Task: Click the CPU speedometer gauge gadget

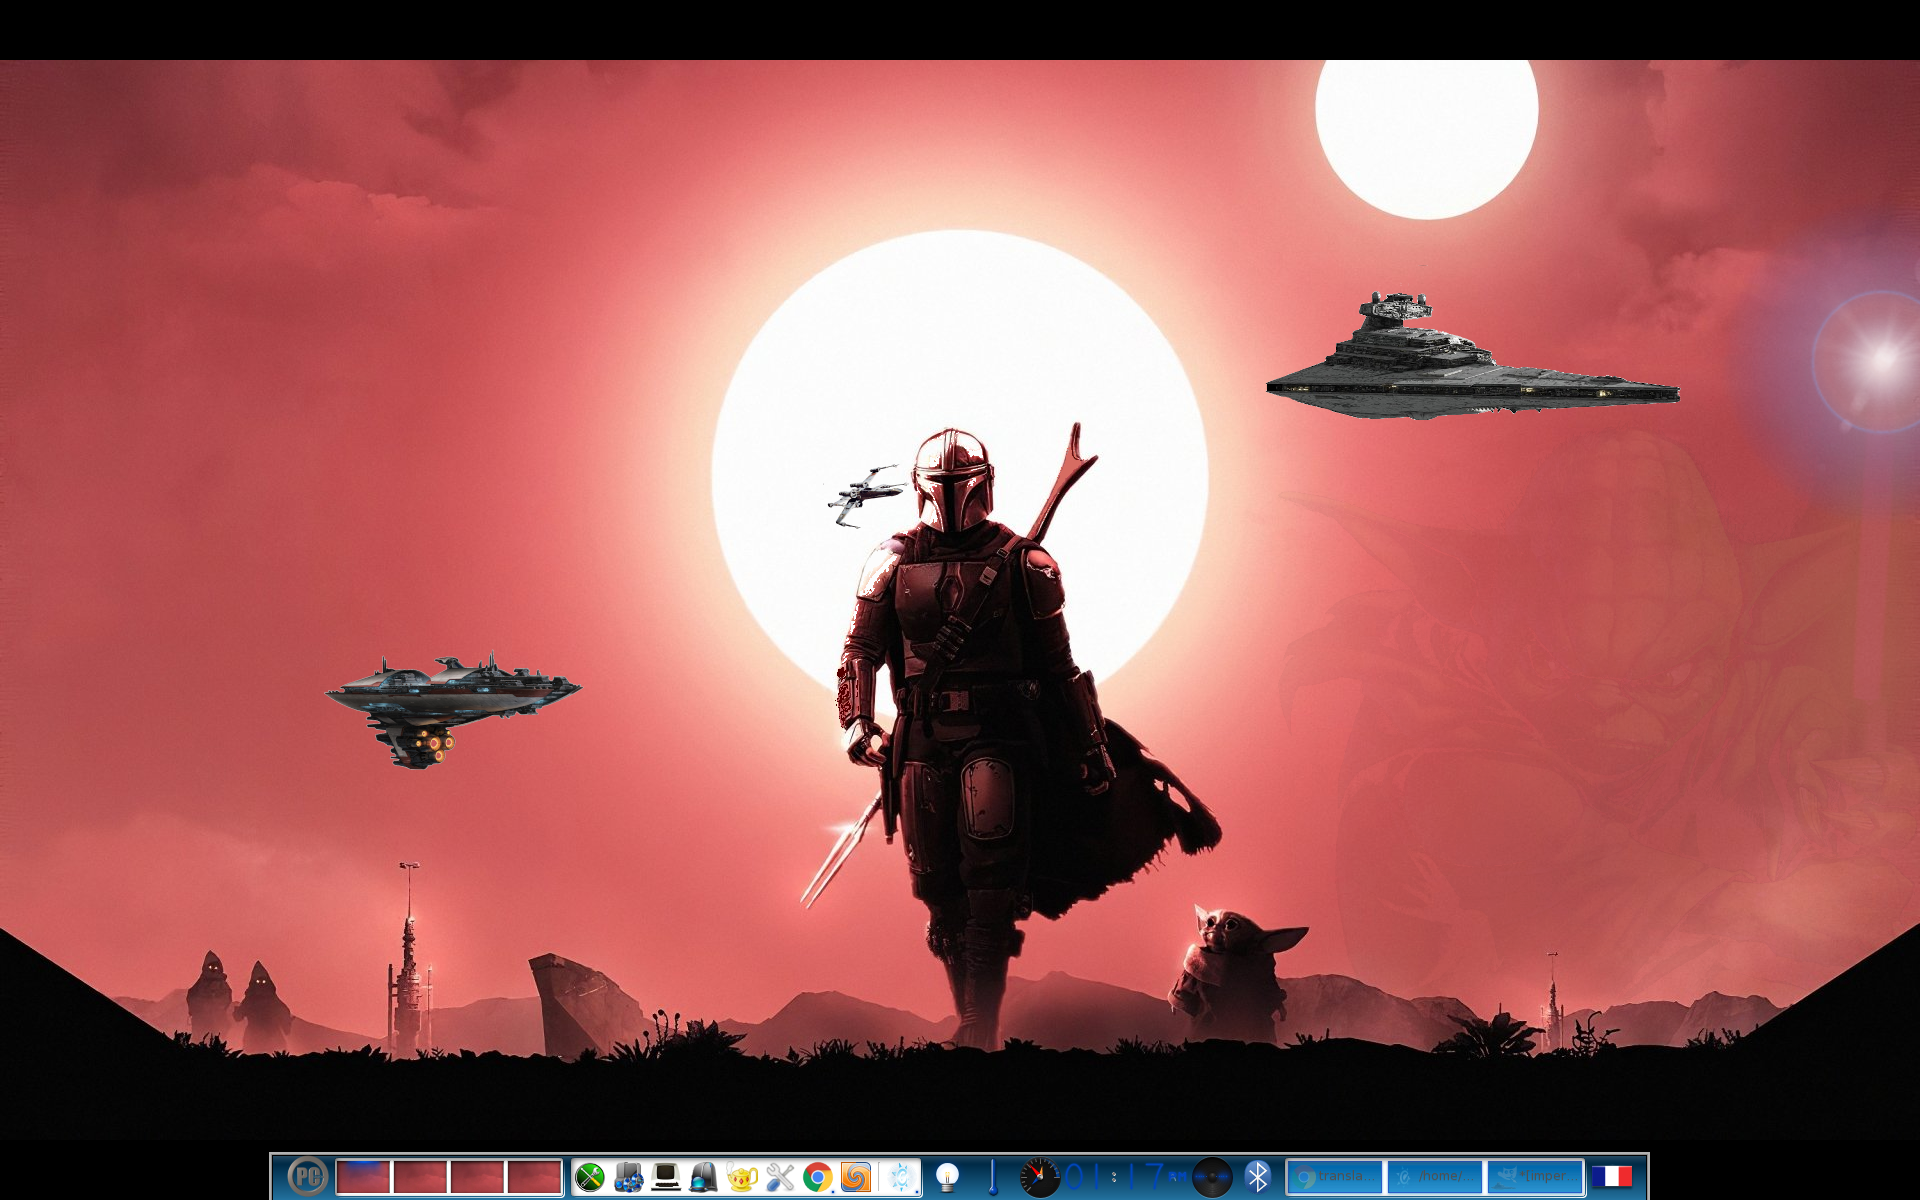Action: (1039, 1177)
